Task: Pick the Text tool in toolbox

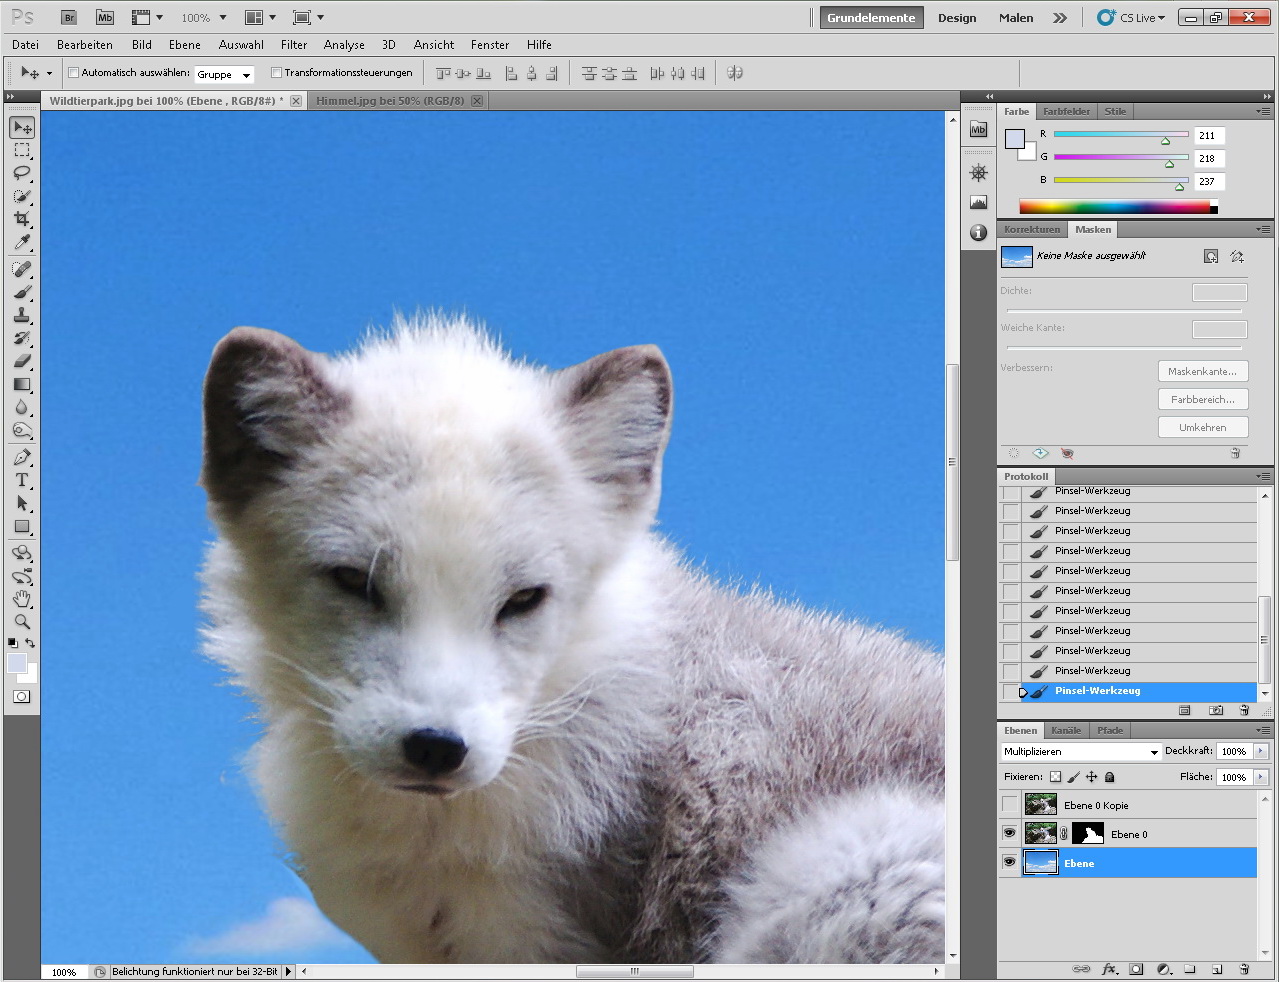Action: [x=22, y=481]
